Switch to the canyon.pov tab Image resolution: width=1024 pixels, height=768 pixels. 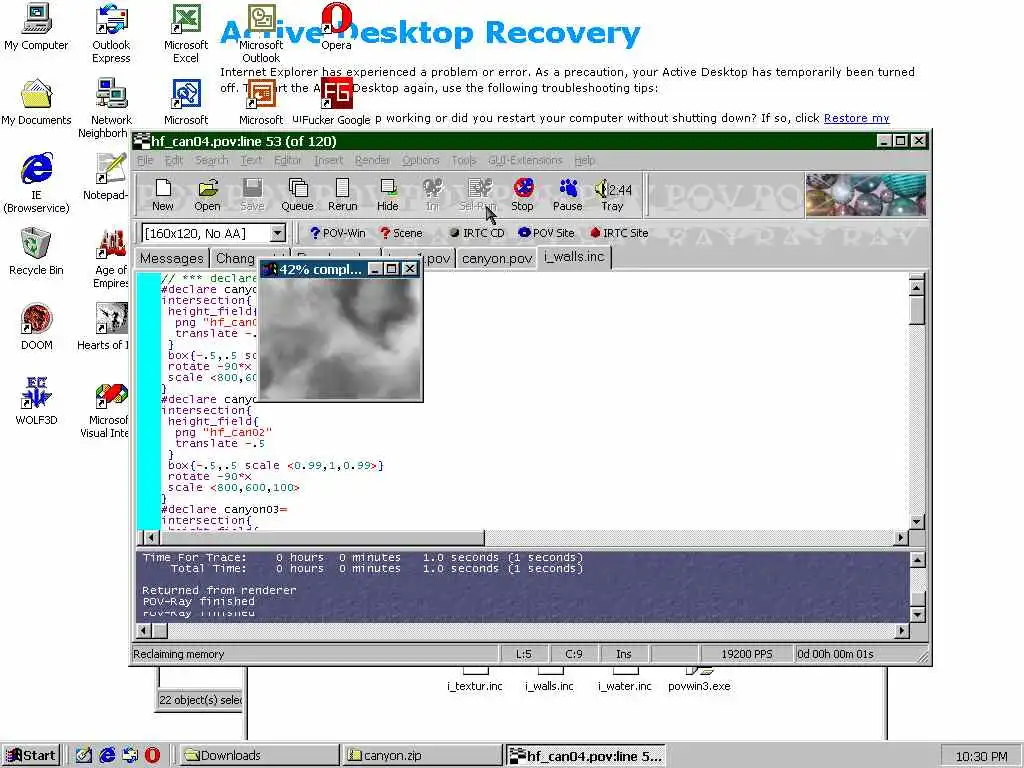497,259
